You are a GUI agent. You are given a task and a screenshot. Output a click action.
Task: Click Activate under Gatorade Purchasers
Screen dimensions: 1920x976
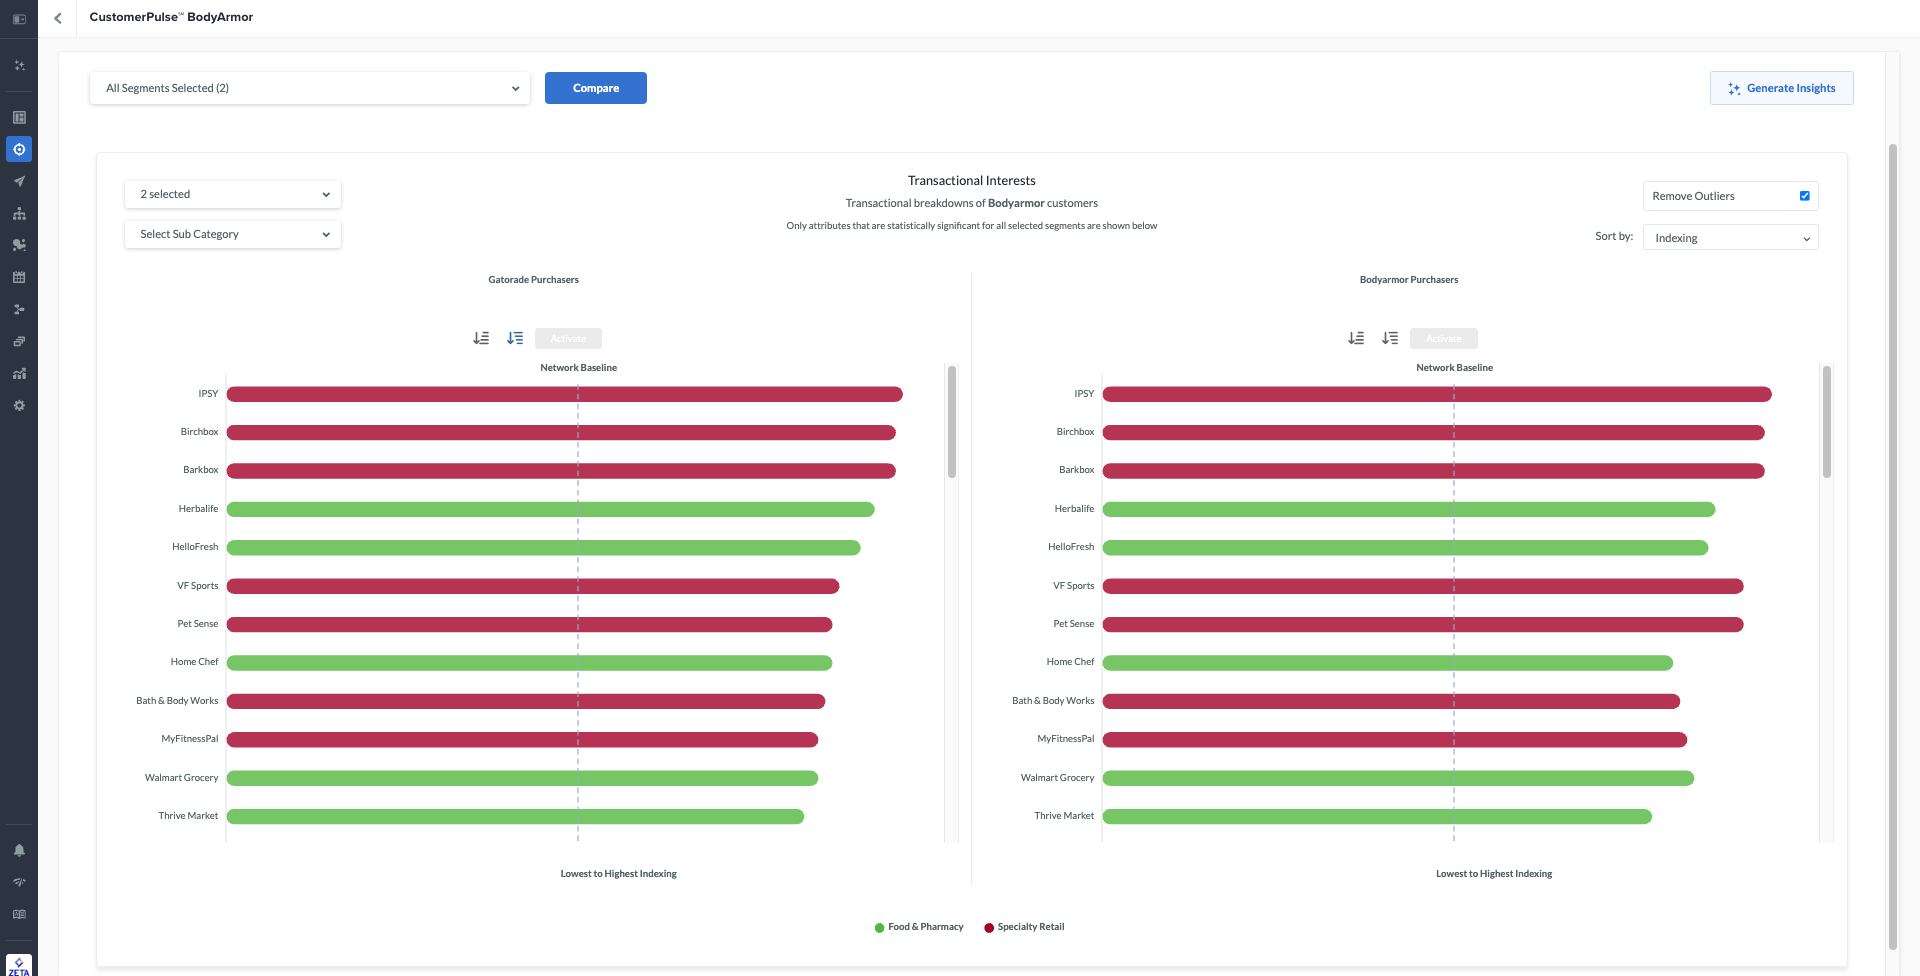[568, 338]
